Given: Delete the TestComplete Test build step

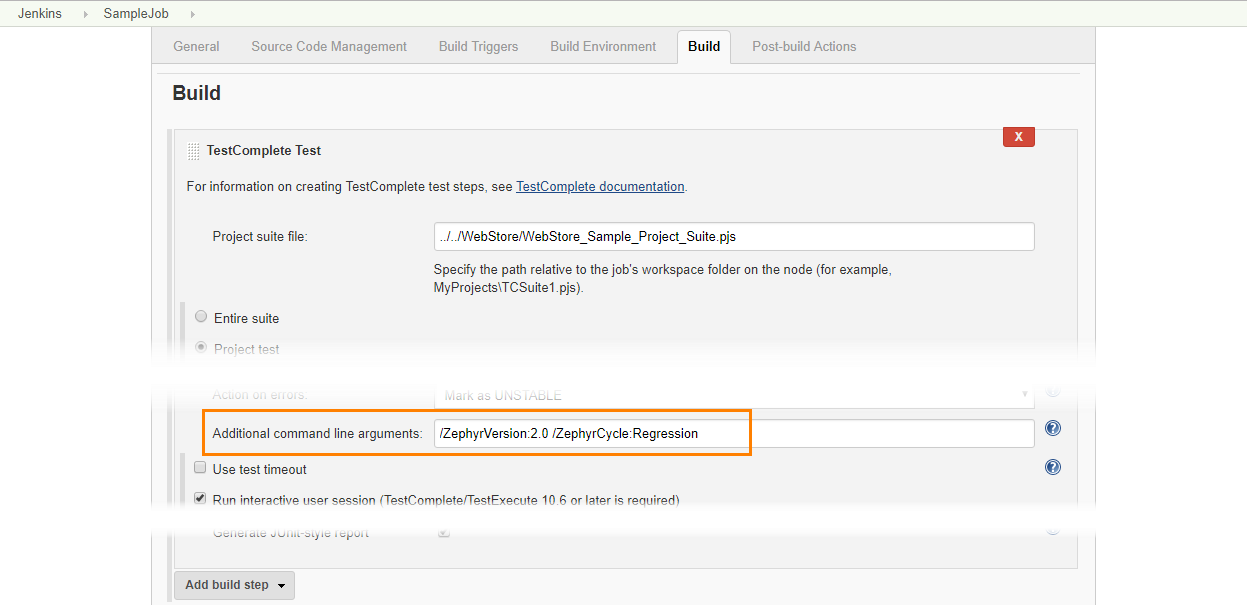Looking at the screenshot, I should pyautogui.click(x=1018, y=137).
